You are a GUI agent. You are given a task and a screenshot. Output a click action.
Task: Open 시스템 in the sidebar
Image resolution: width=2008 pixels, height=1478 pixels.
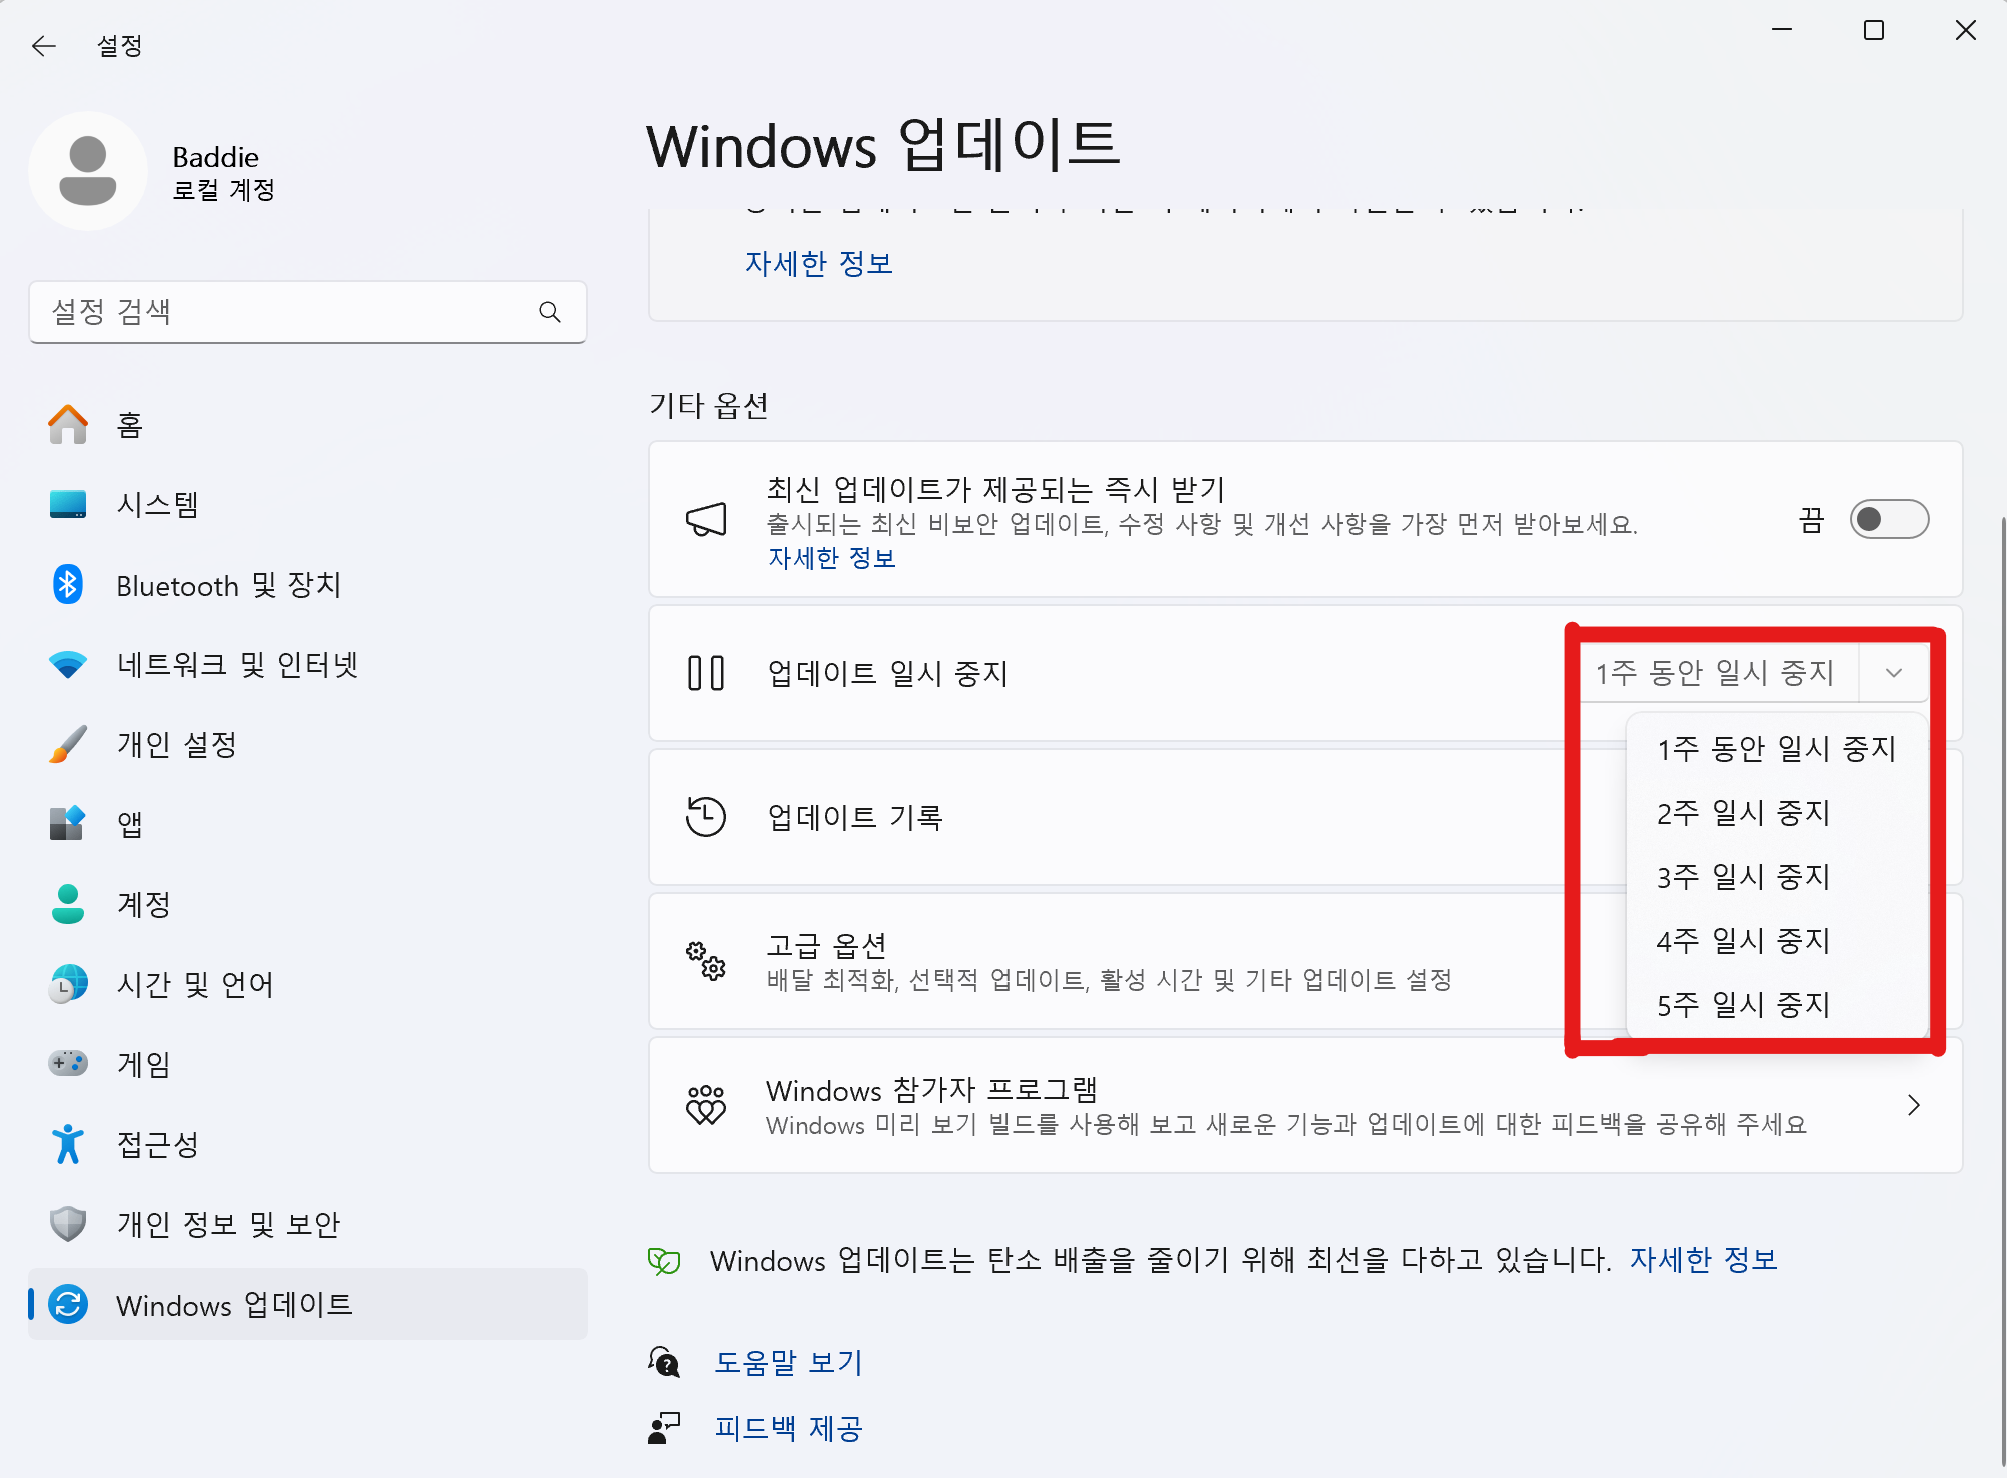157,505
